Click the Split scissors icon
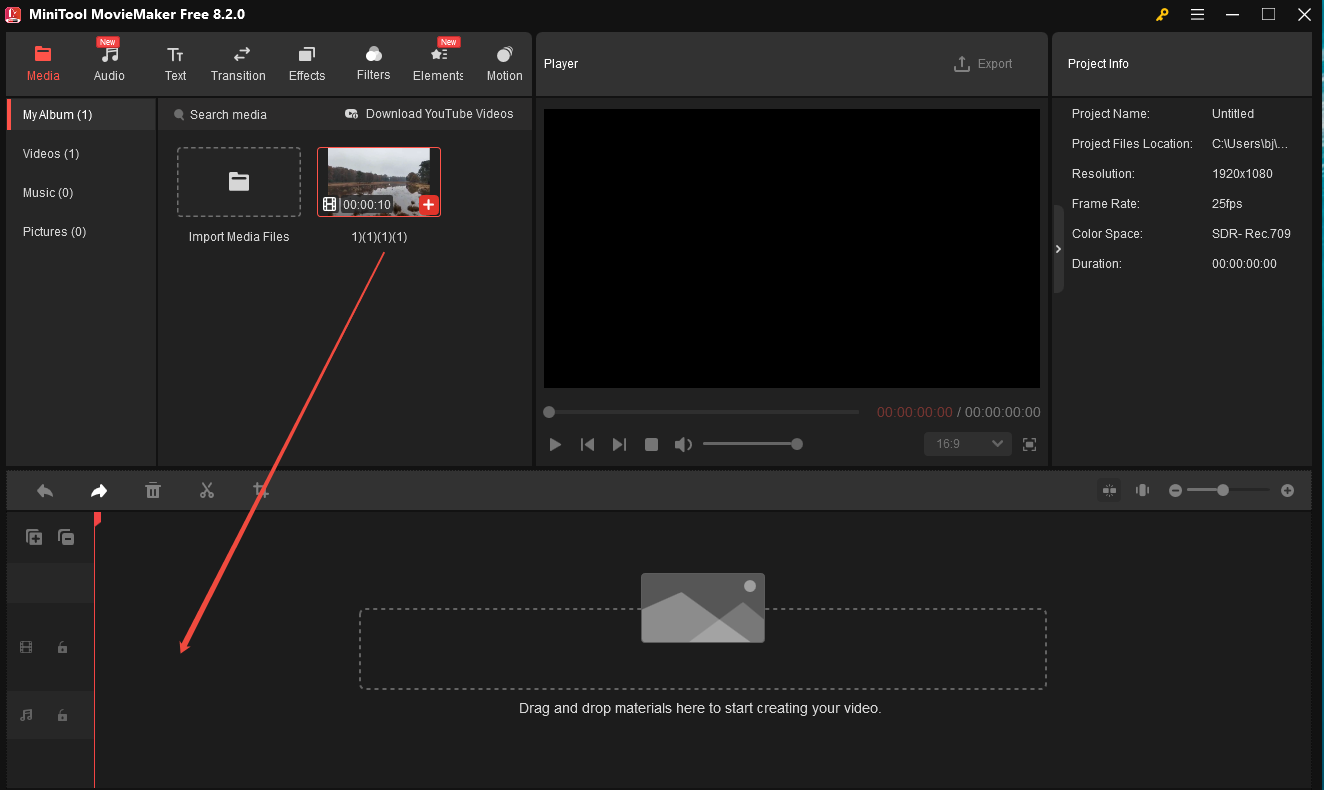 (x=207, y=490)
